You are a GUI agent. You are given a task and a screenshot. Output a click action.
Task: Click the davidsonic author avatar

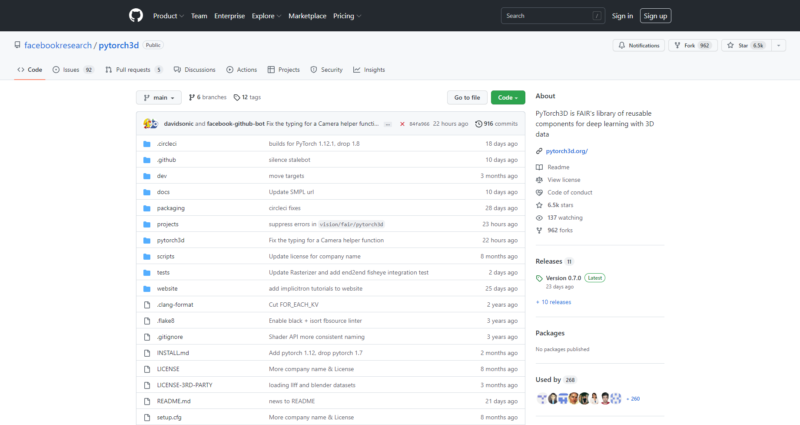(x=148, y=124)
